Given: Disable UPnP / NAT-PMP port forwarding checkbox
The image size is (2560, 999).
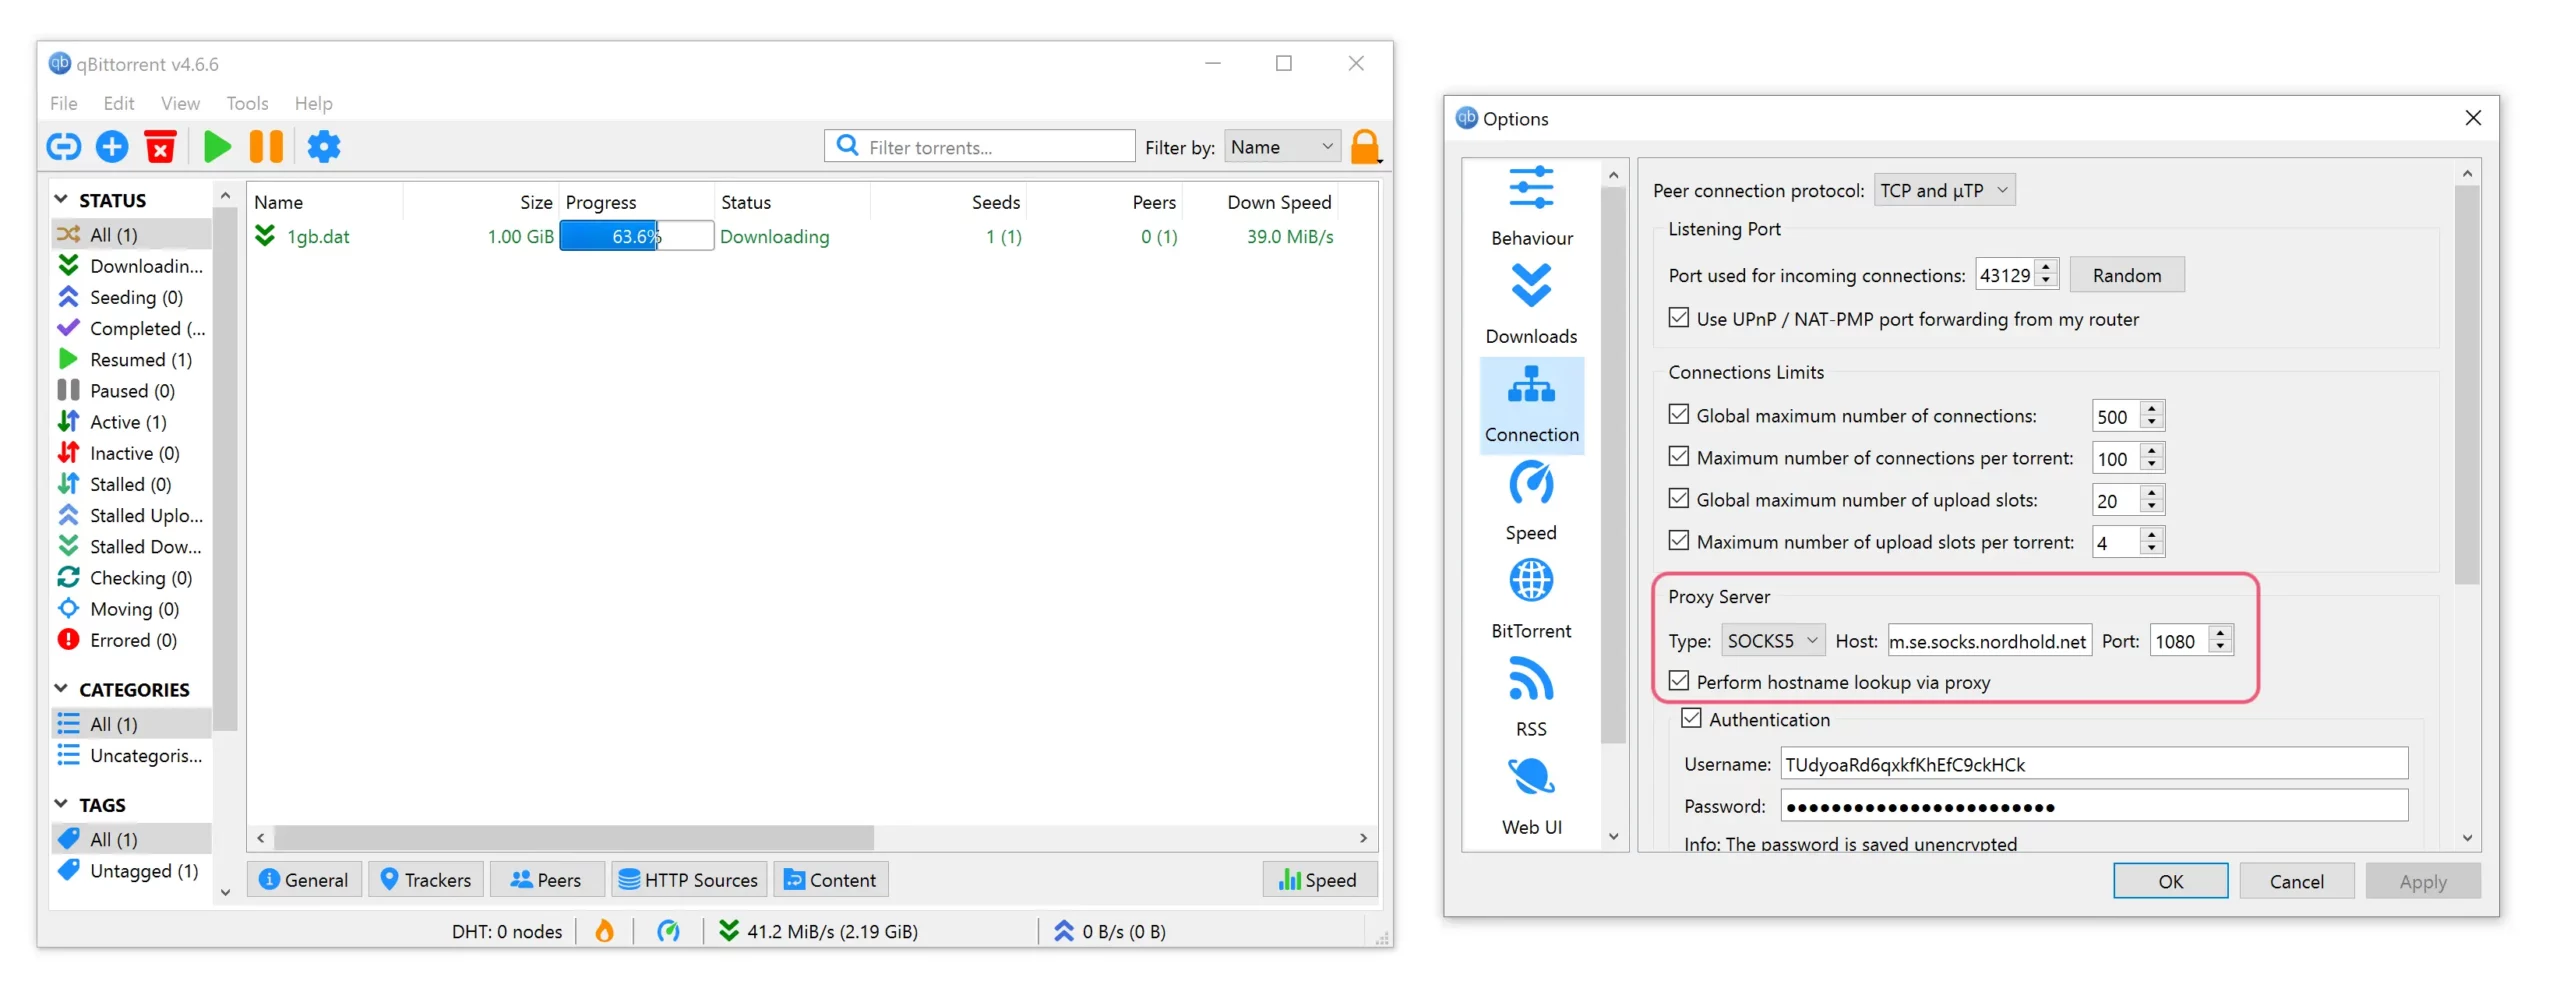Looking at the screenshot, I should coord(1679,318).
